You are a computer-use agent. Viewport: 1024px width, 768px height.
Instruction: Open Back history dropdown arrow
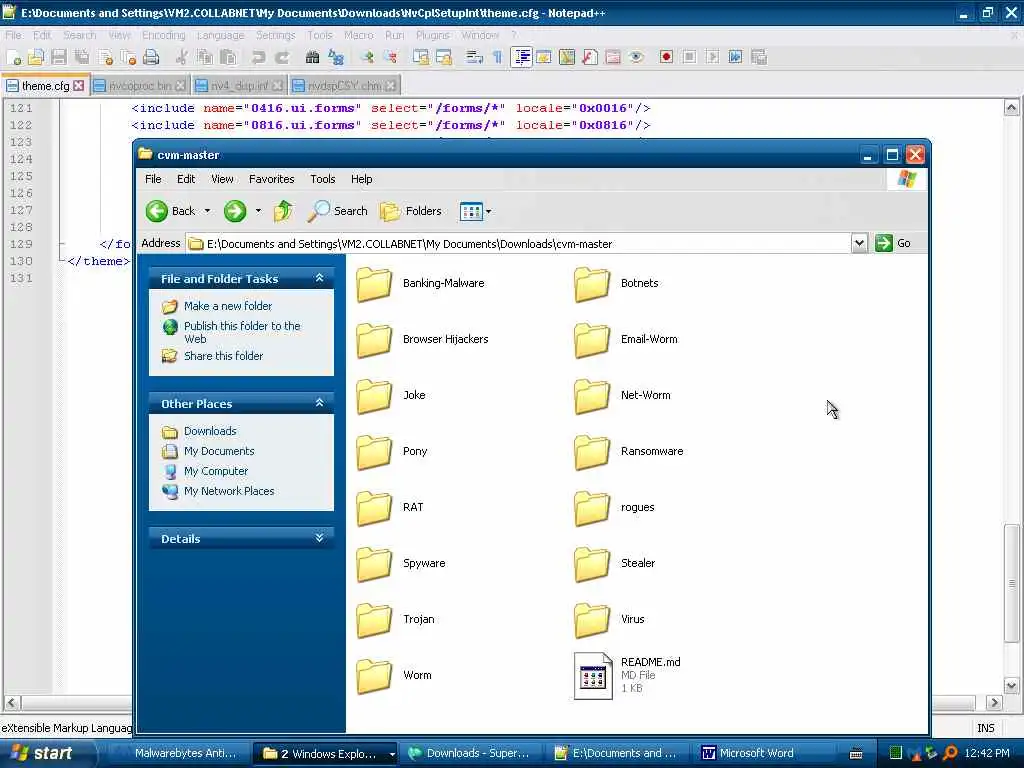tap(208, 211)
